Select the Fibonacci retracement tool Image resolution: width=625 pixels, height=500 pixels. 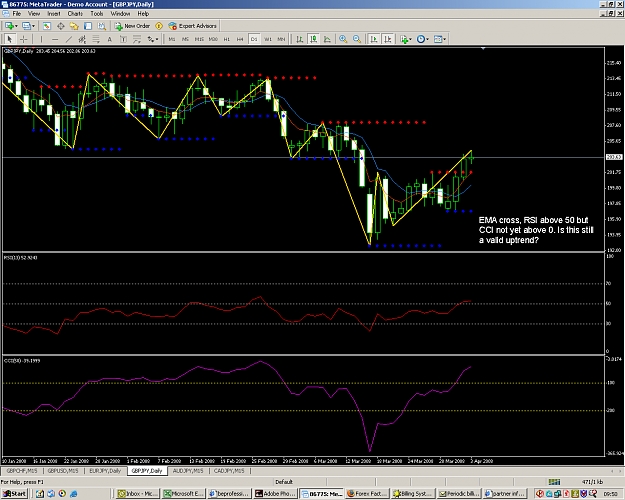[x=96, y=39]
